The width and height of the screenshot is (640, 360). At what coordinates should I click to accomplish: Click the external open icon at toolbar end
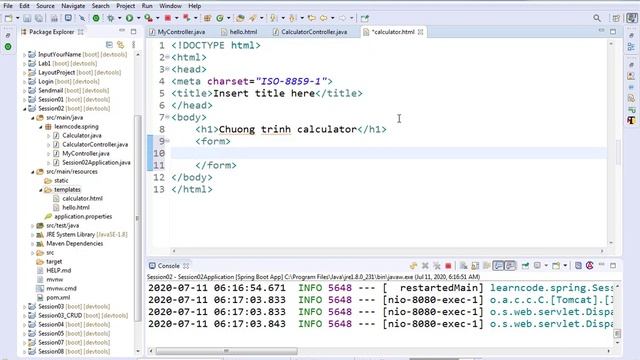pyautogui.click(x=364, y=18)
